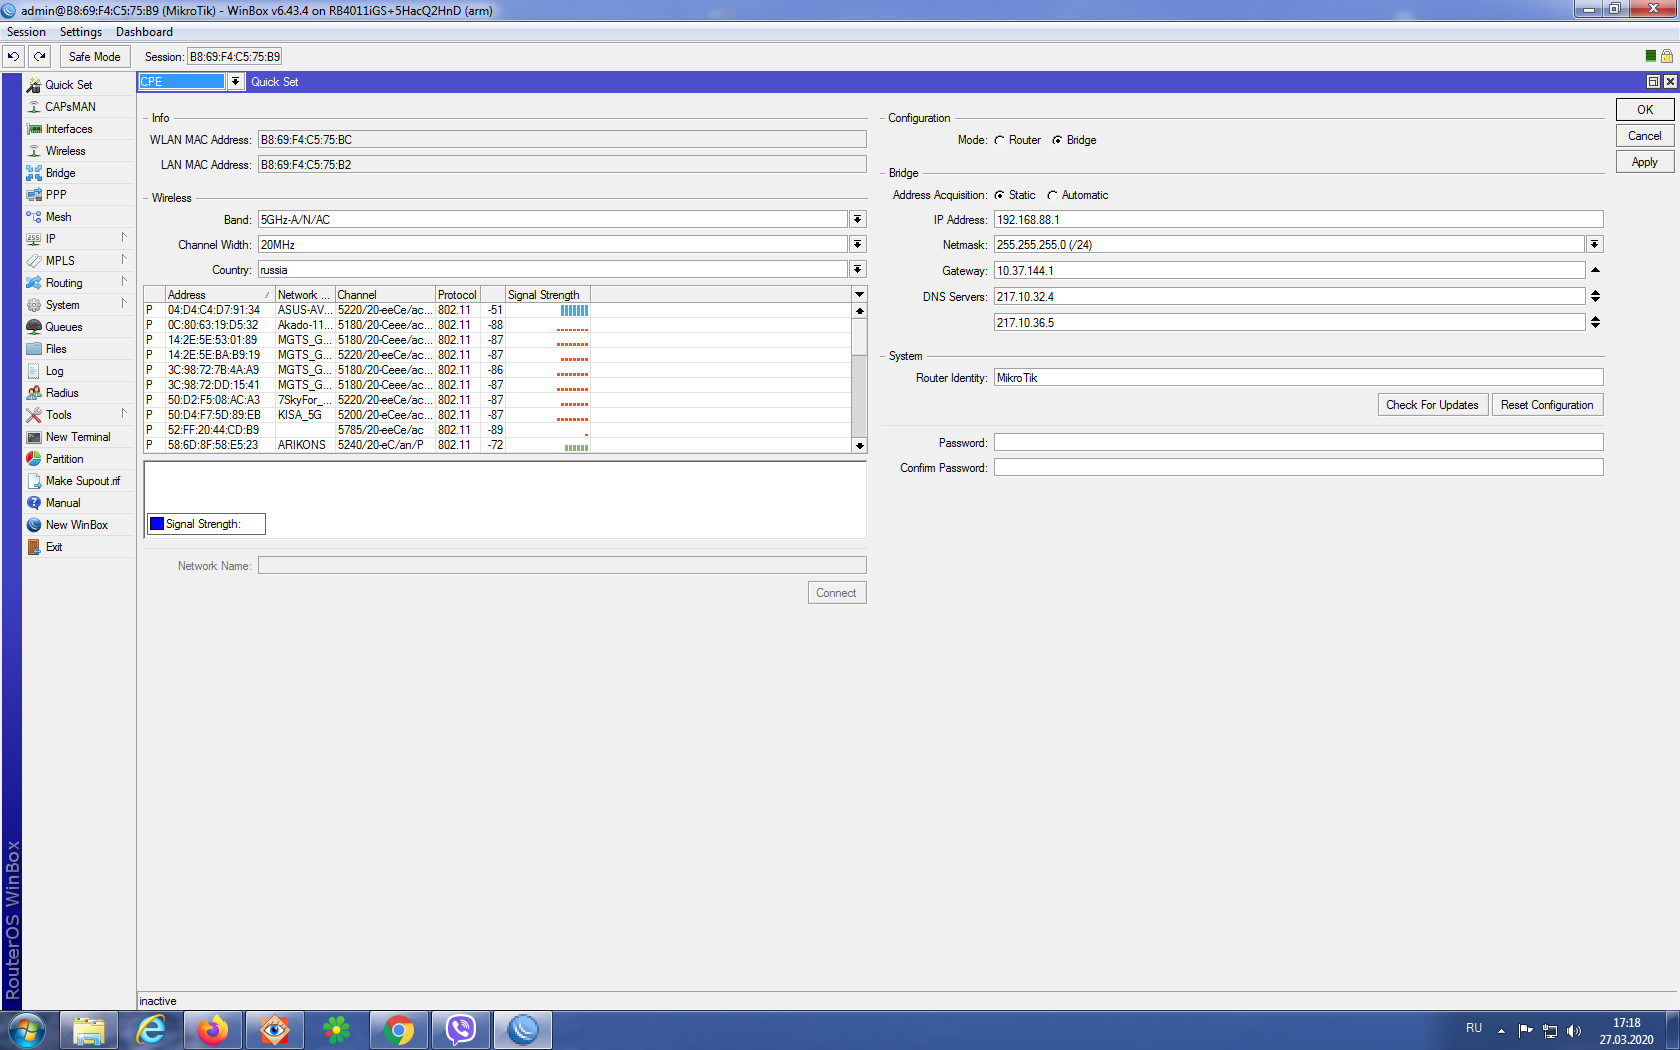Open the Settings menu
This screenshot has width=1680, height=1050.
coord(81,32)
